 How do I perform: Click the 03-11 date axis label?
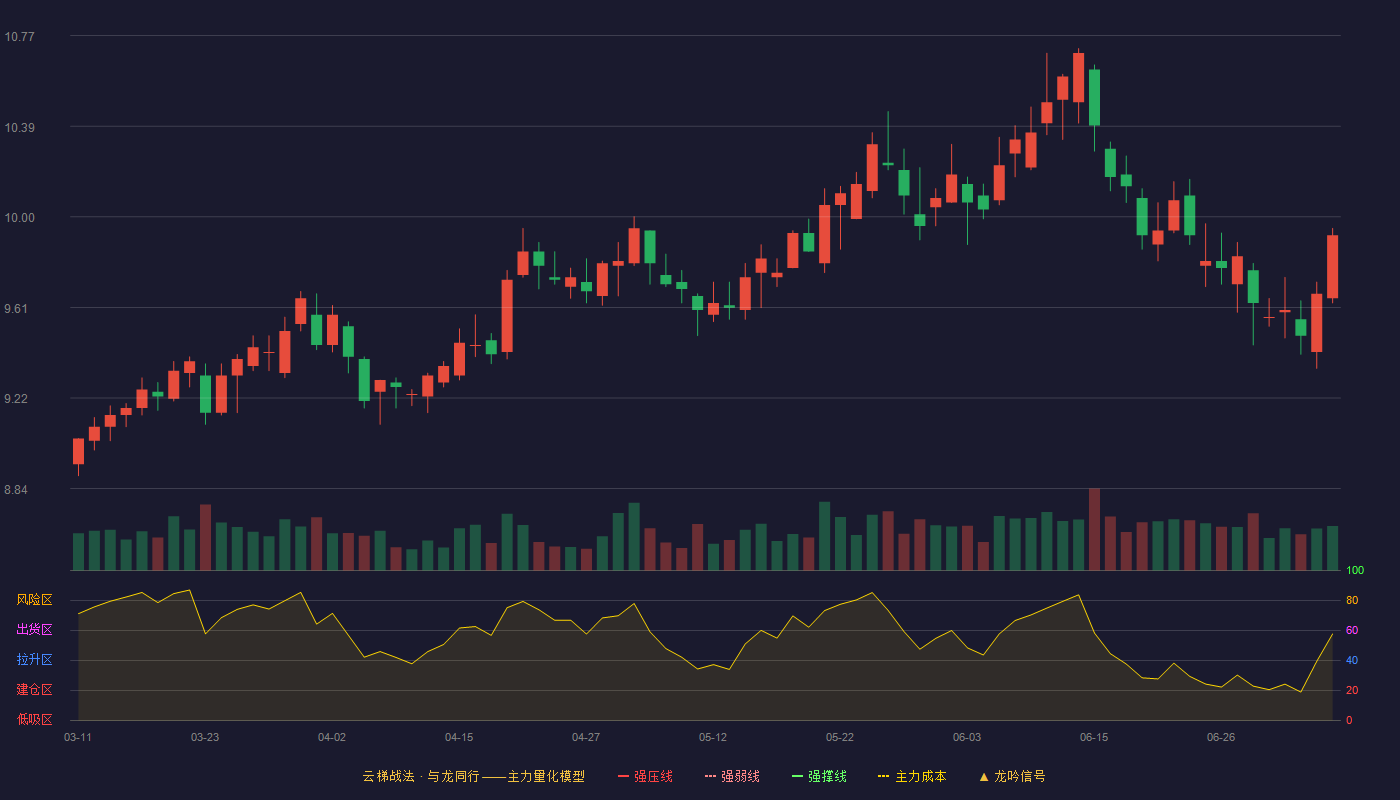click(x=78, y=737)
